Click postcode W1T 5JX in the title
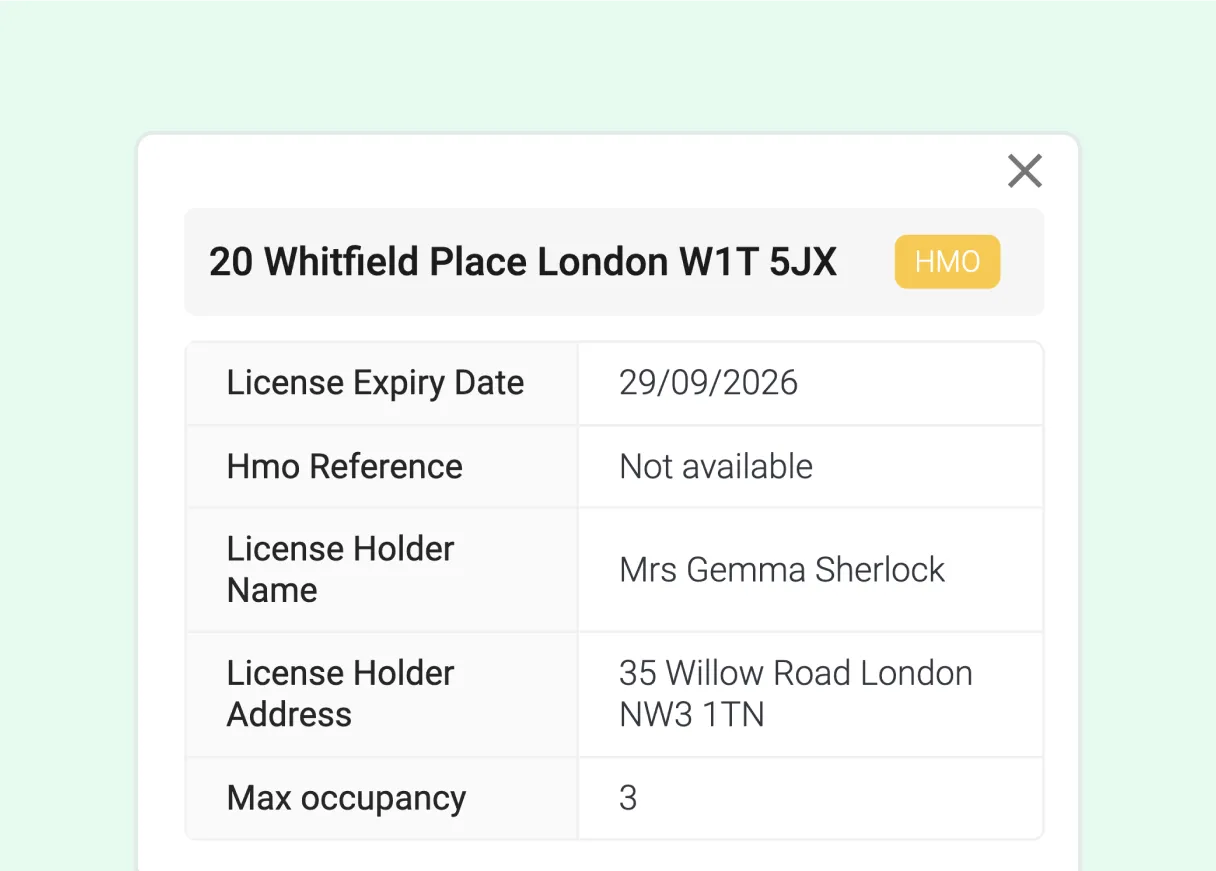1216x871 pixels. 760,261
